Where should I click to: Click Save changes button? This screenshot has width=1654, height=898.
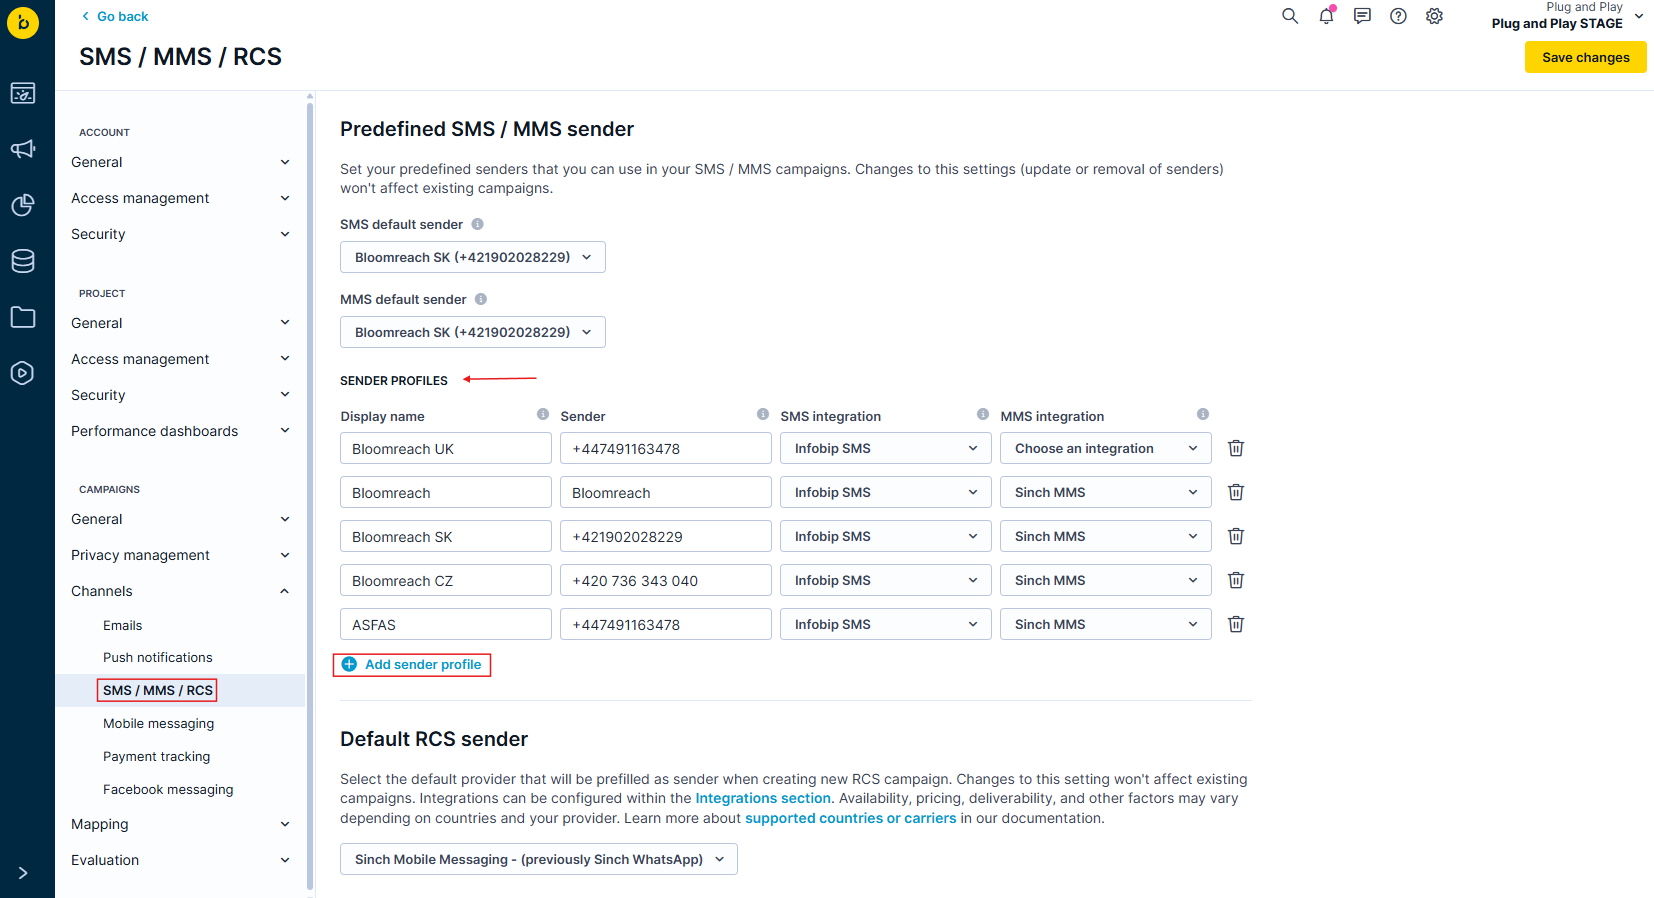point(1586,57)
